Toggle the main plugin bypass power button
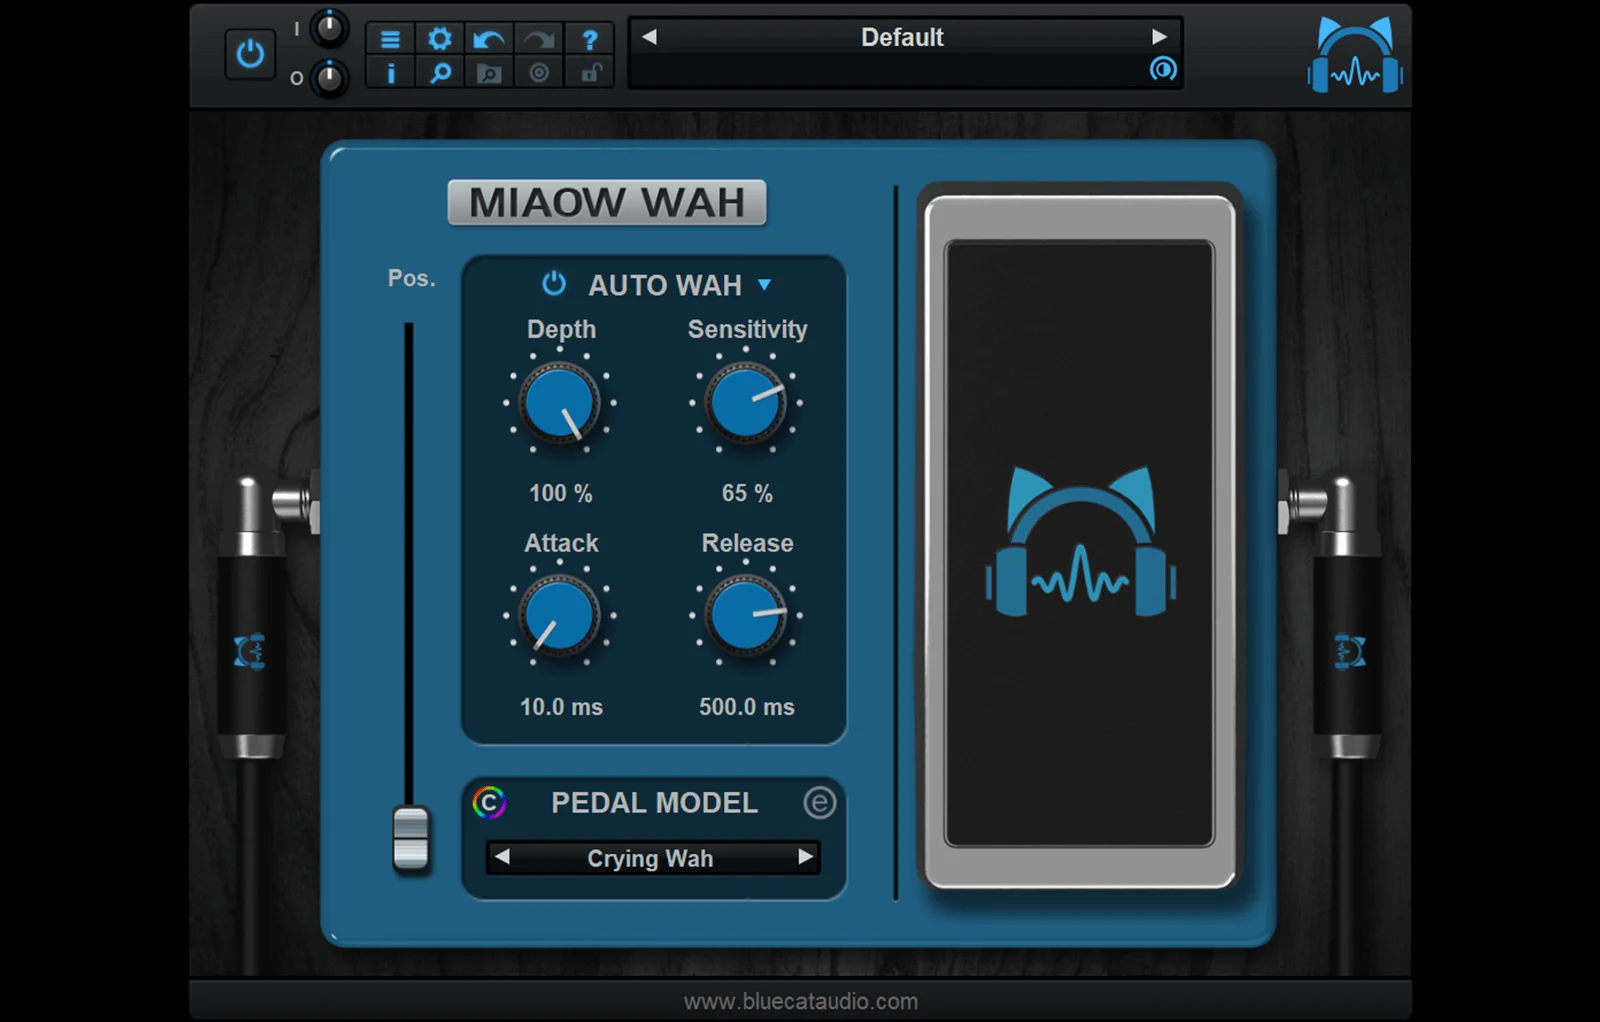 coord(250,54)
